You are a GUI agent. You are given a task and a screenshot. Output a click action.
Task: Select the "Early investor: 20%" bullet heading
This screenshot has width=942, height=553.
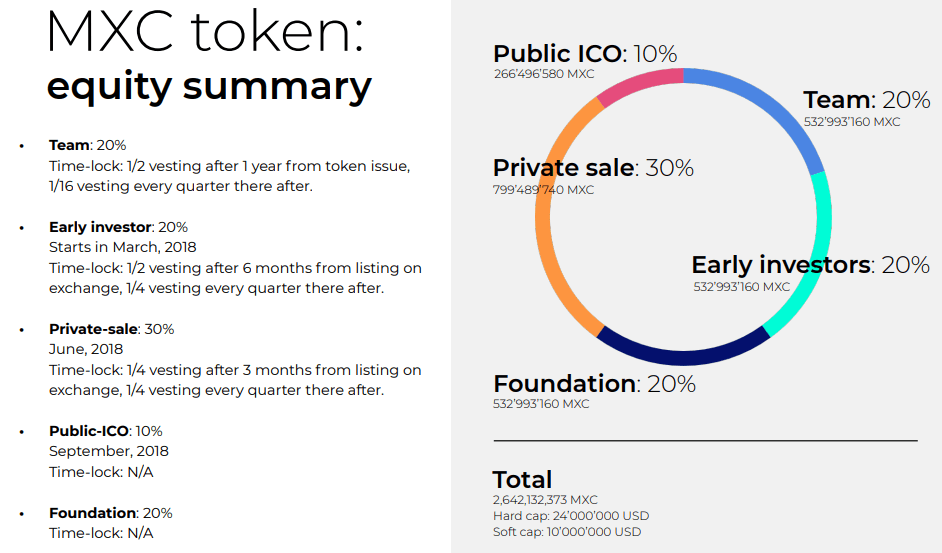tap(118, 227)
